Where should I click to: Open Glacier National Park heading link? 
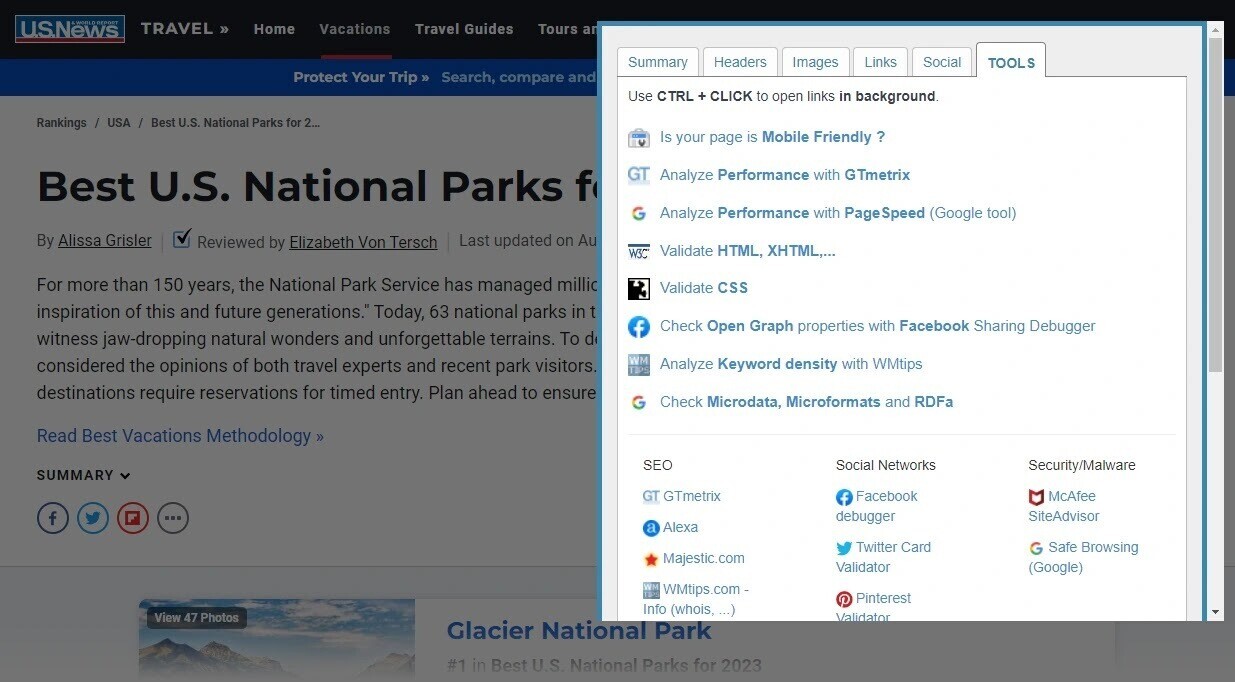click(579, 631)
